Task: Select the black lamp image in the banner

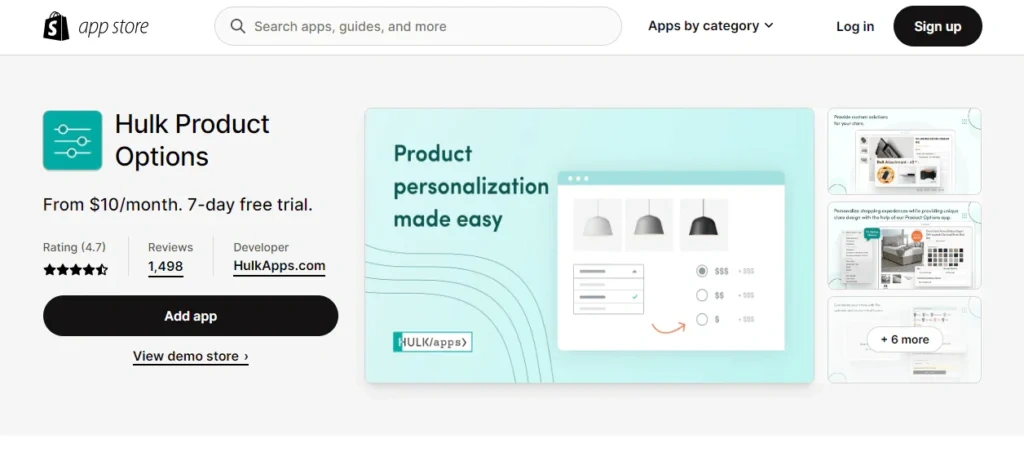Action: point(703,224)
